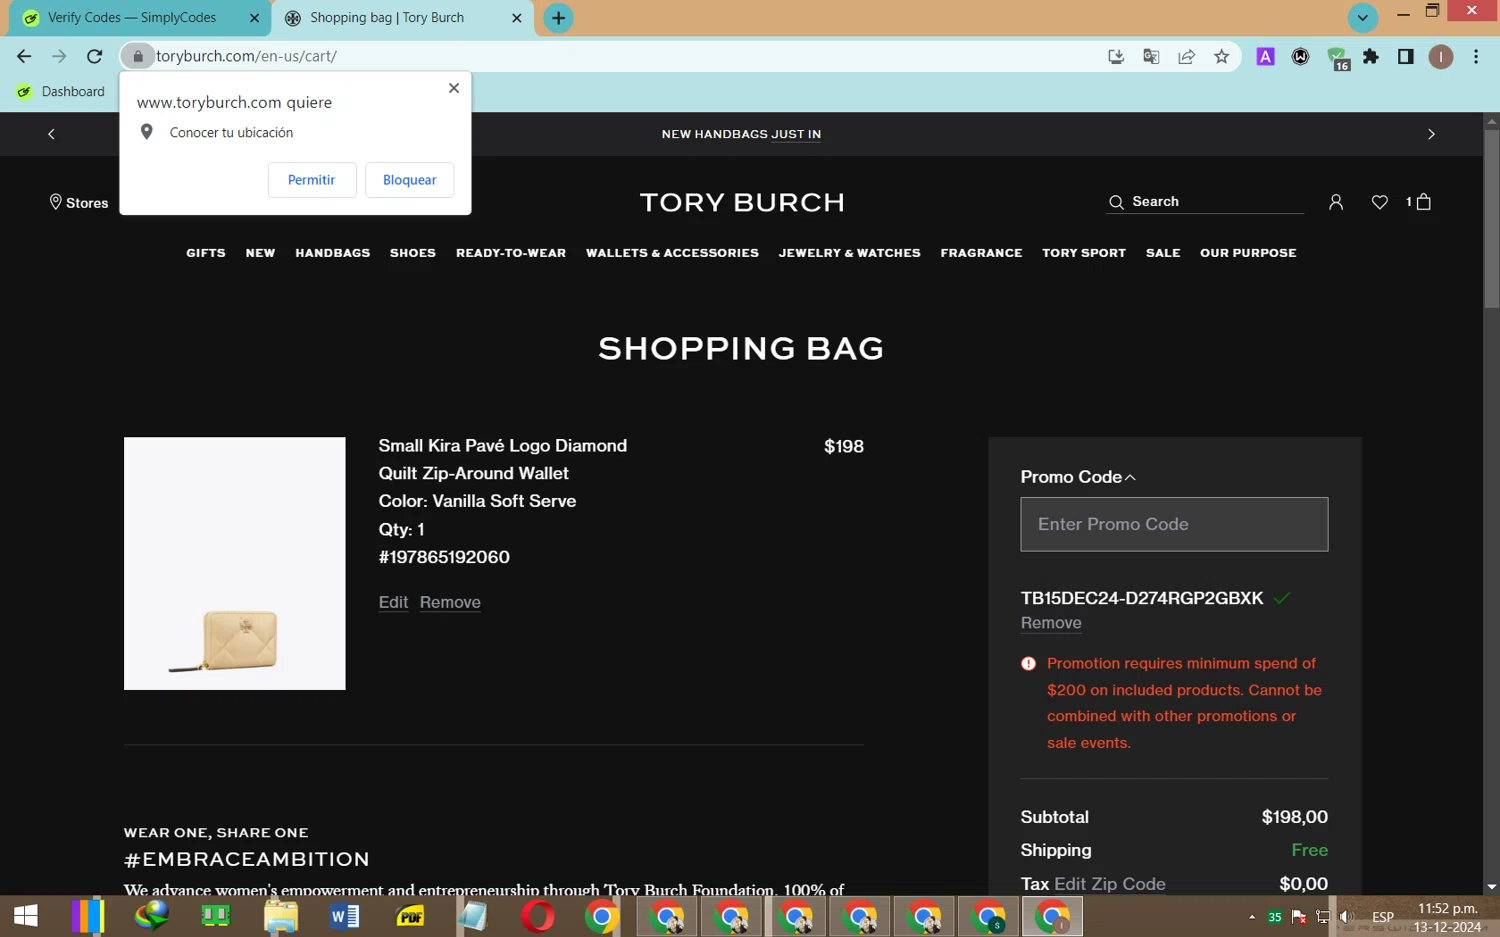Open WALLETS & ACCESSORIES menu
Viewport: 1500px width, 937px height.
[x=672, y=253]
